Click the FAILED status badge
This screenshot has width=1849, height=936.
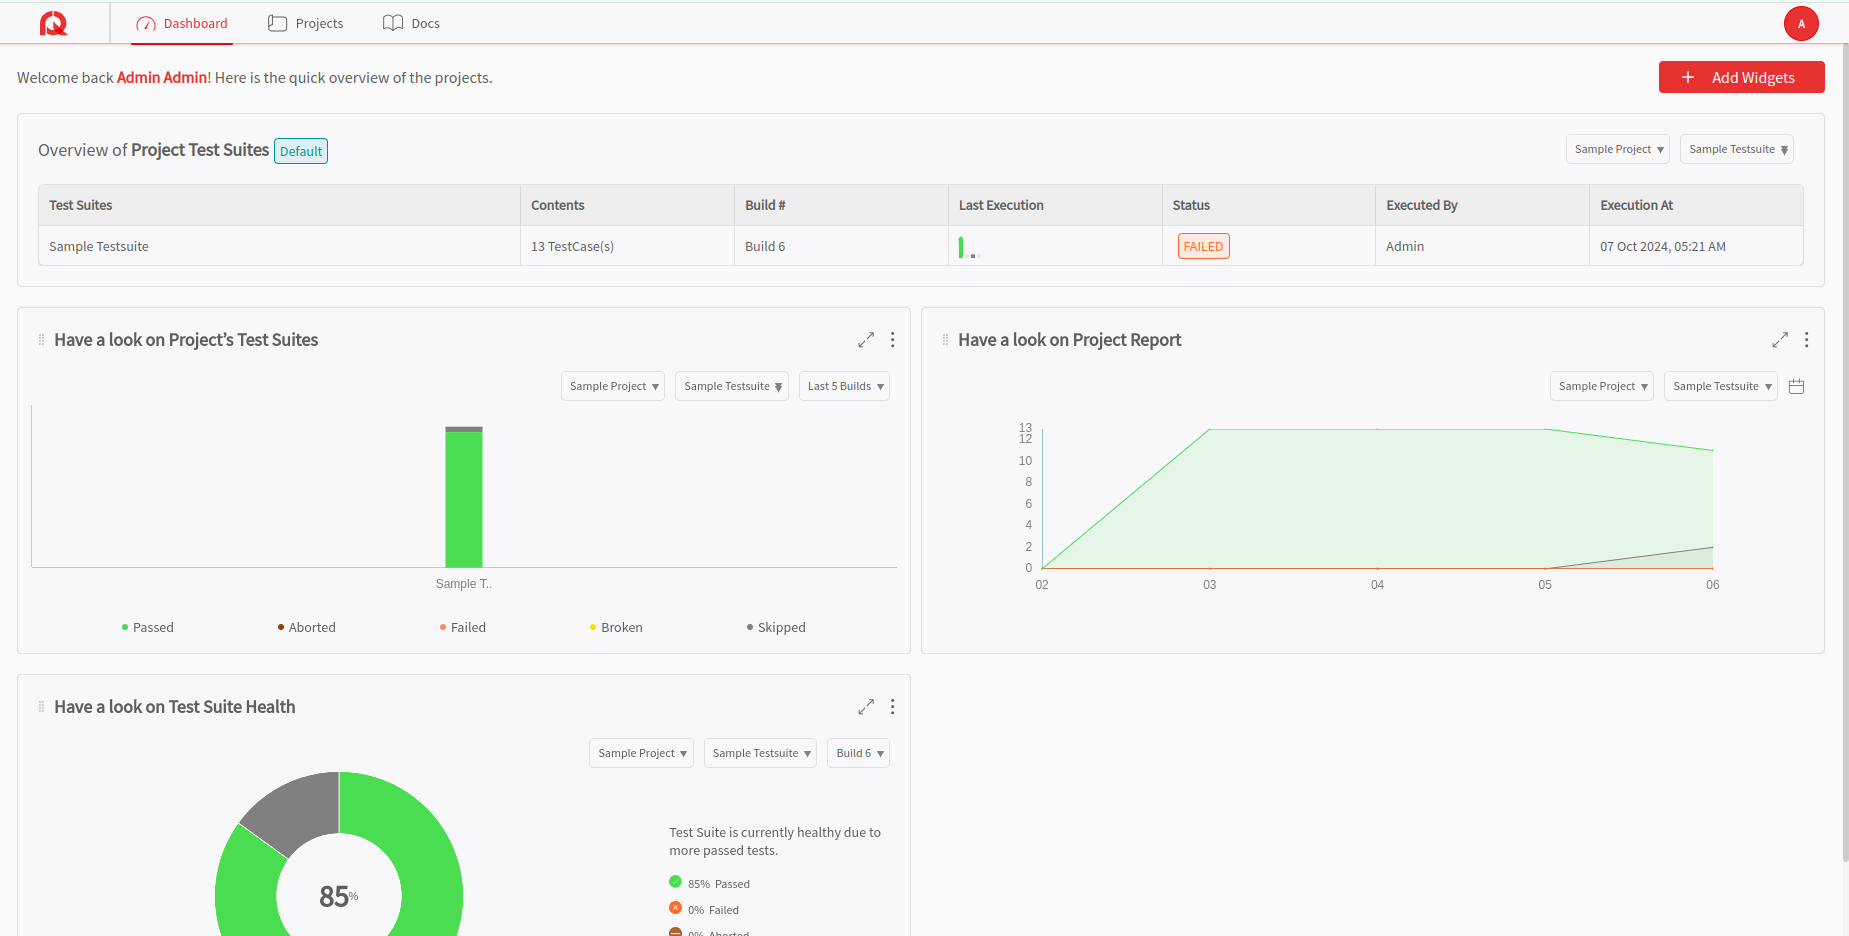pyautogui.click(x=1203, y=246)
